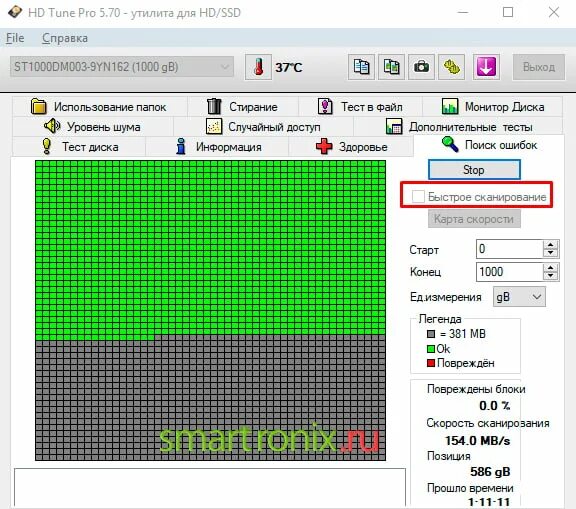The height and width of the screenshot is (509, 576).
Task: Decrease the Конец value with down arrow
Action: click(550, 276)
